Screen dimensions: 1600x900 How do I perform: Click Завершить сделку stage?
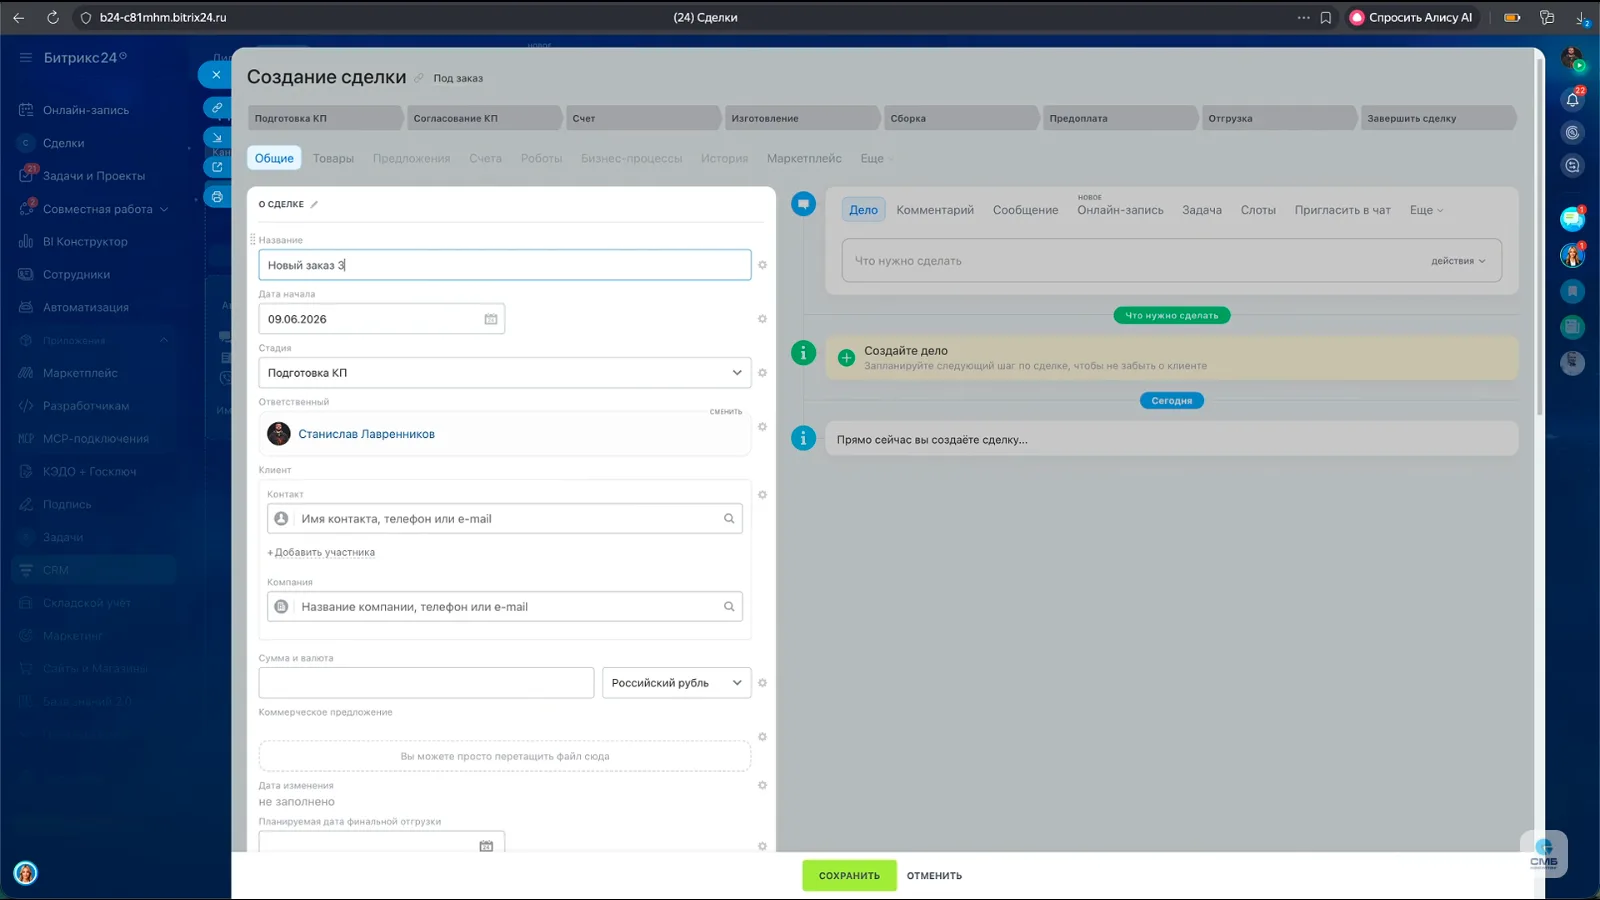click(1438, 118)
